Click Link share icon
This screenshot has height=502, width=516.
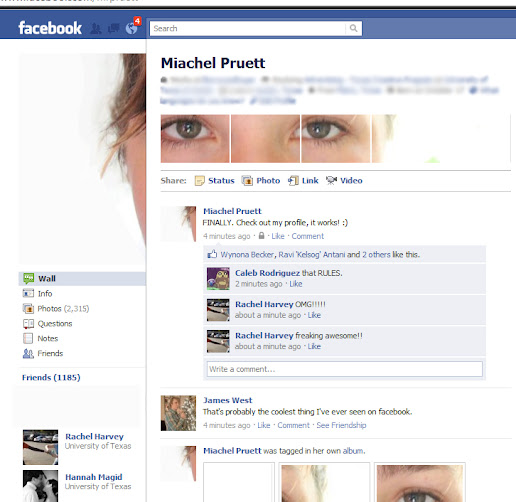point(293,181)
